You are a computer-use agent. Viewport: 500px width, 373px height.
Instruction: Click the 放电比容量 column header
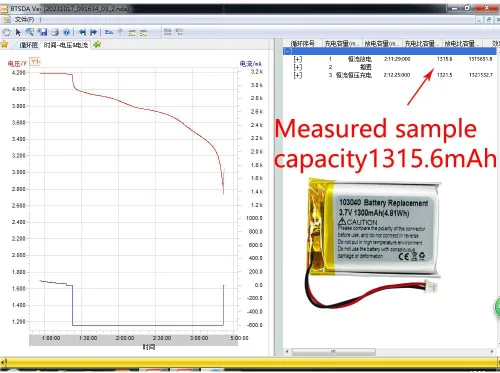point(462,43)
